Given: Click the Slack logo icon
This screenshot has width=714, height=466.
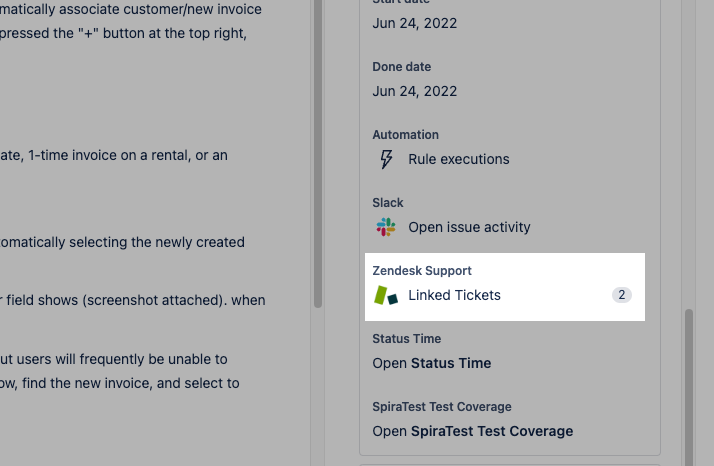Looking at the screenshot, I should click(x=386, y=227).
